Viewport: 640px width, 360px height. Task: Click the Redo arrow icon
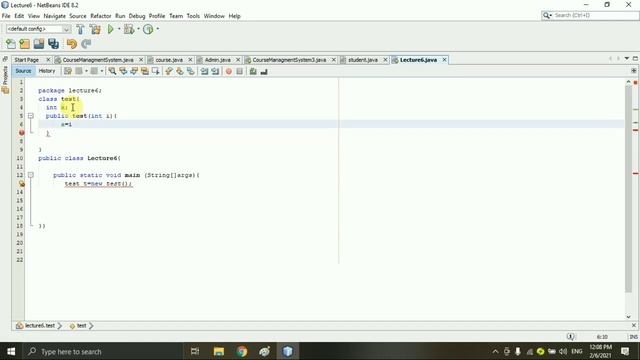(x=86, y=44)
